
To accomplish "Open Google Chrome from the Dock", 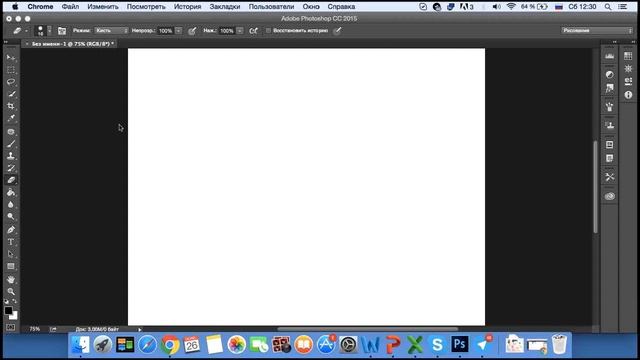I will [x=170, y=345].
